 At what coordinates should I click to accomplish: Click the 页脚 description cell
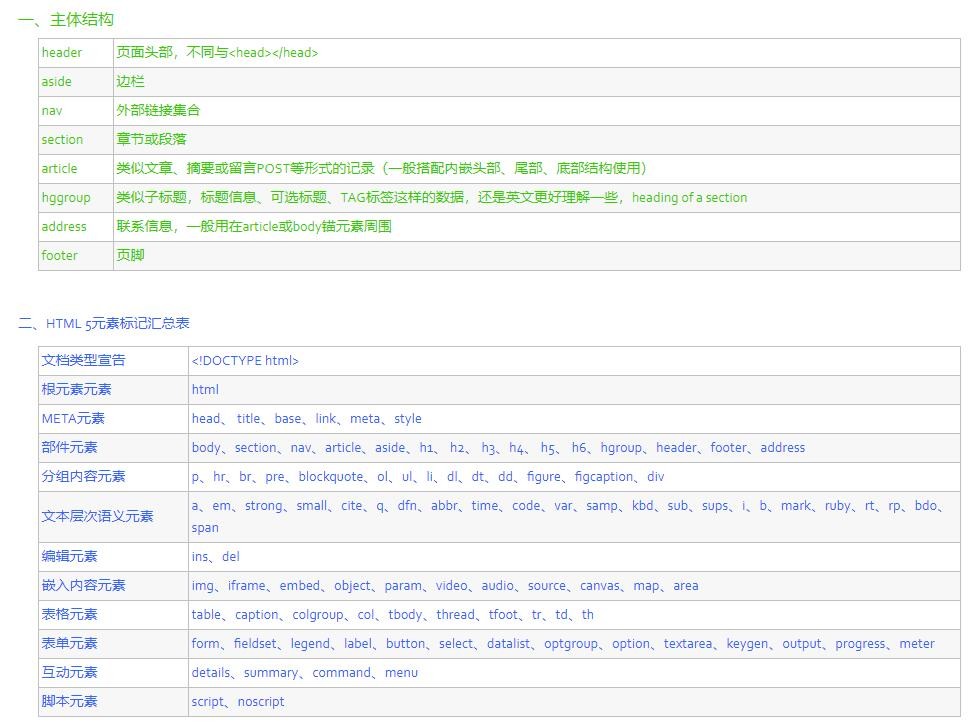130,255
